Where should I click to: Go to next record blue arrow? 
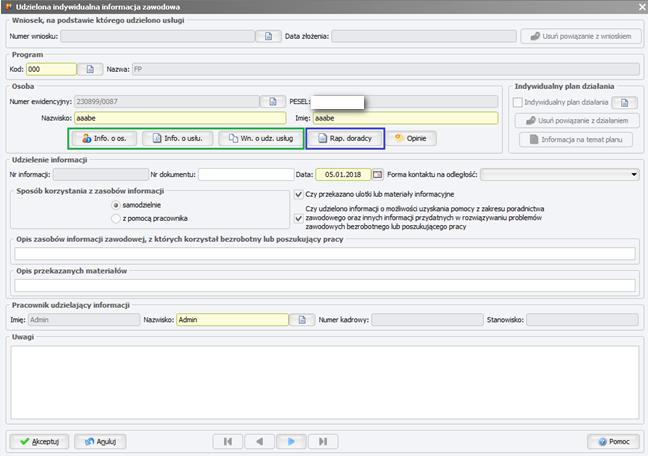(291, 442)
